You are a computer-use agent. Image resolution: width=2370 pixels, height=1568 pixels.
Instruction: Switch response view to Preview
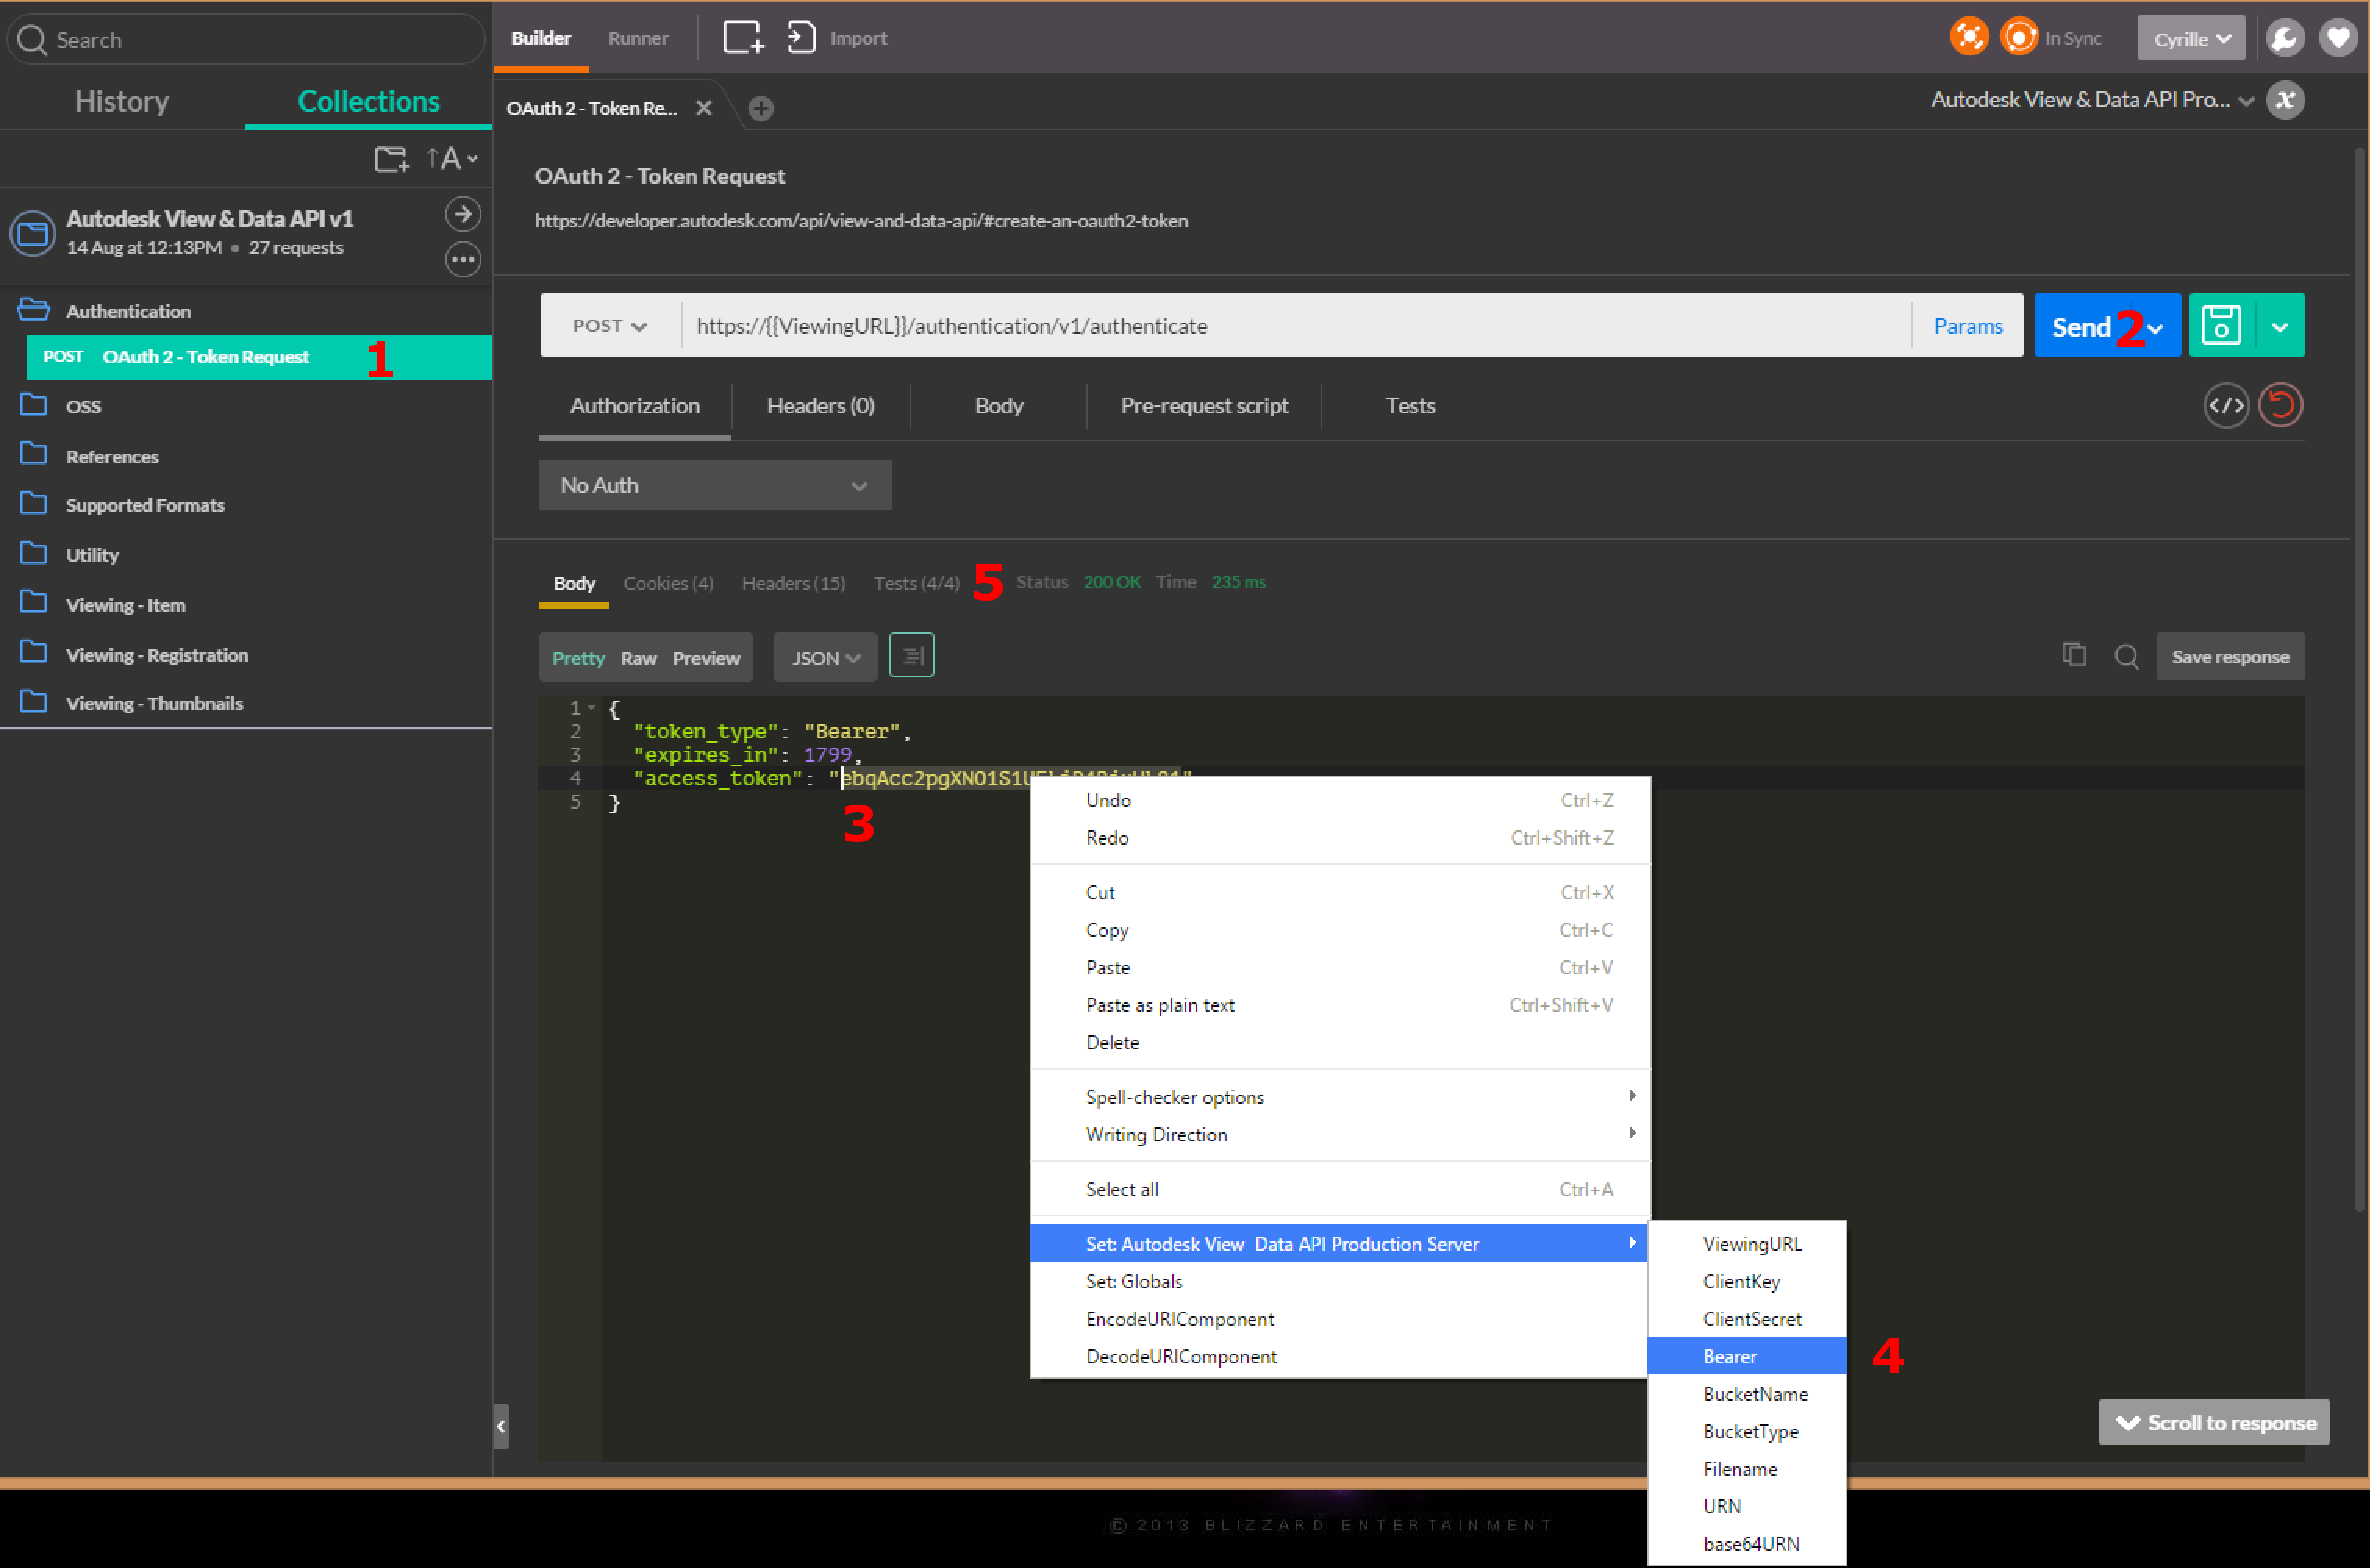706,658
